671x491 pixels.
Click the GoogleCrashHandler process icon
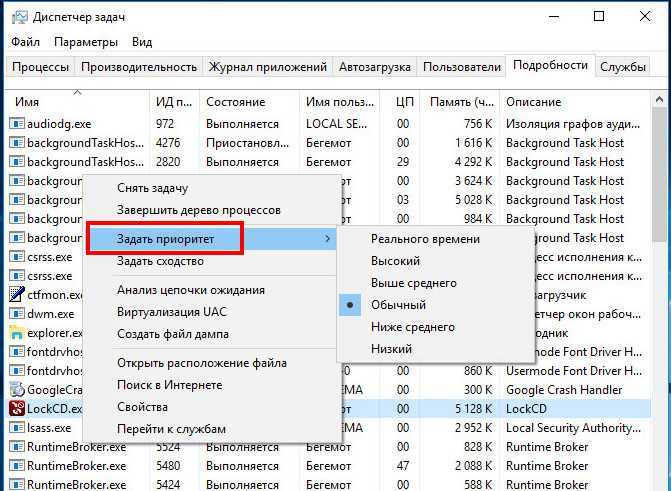click(x=16, y=390)
